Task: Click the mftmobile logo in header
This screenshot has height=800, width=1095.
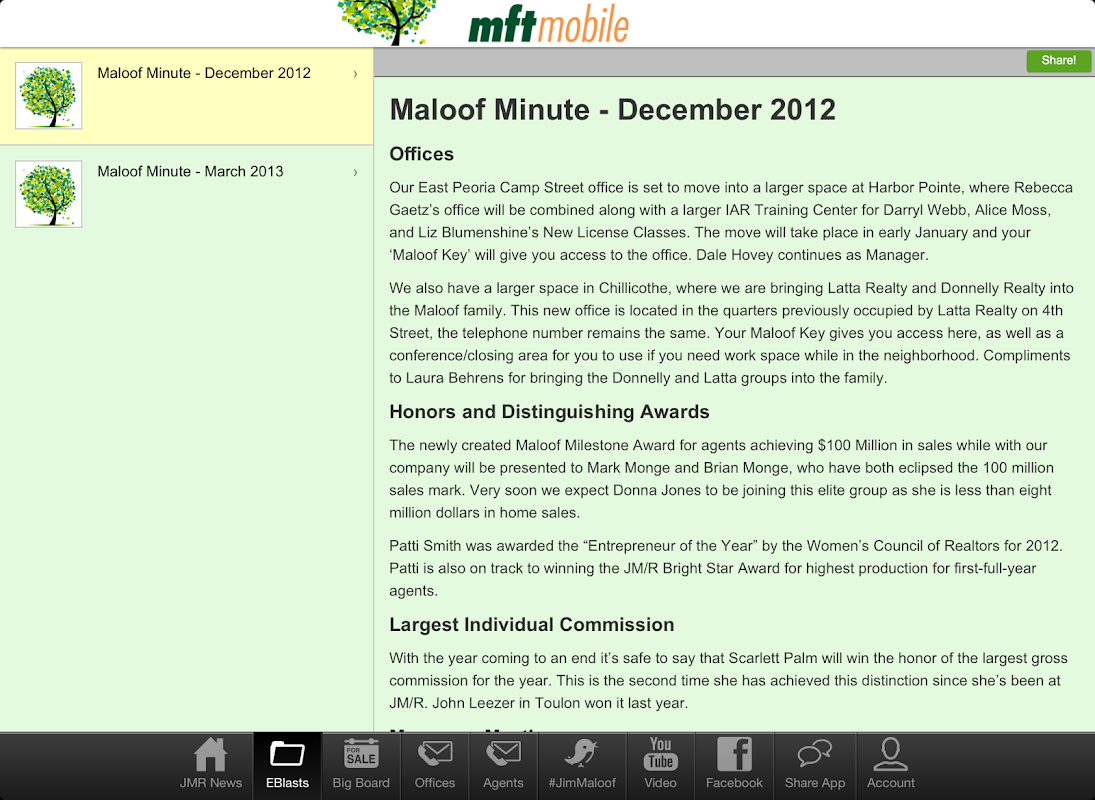Action: click(x=549, y=24)
